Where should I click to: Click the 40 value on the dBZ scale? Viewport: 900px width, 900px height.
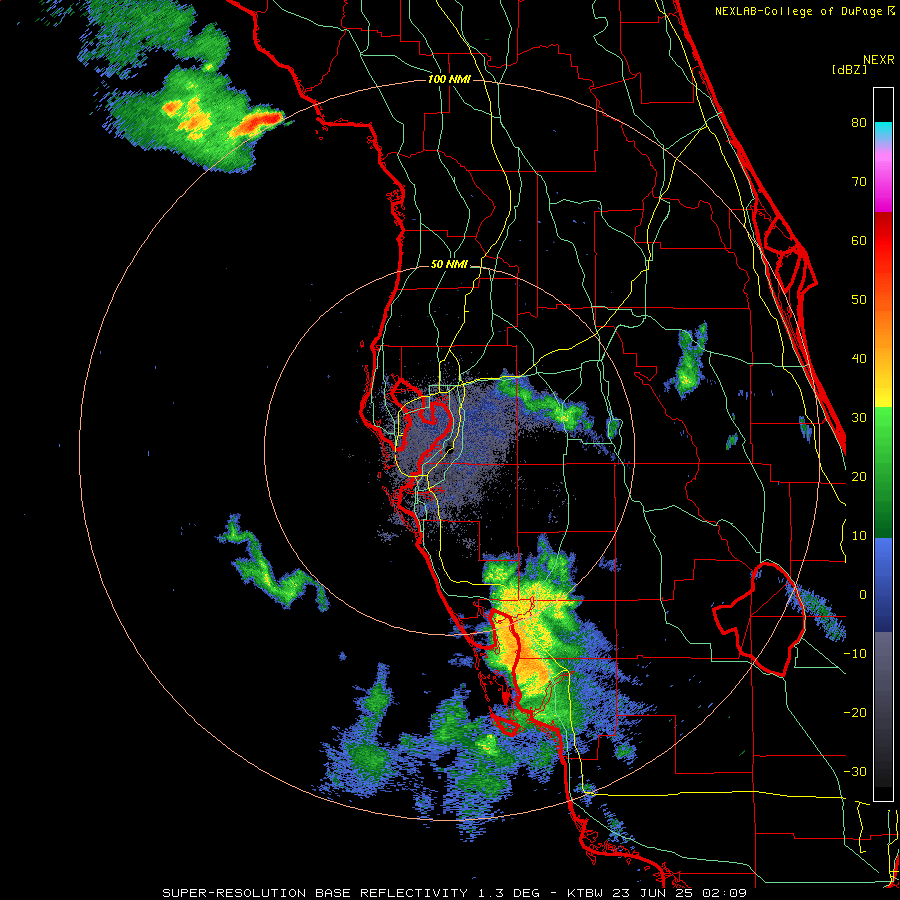tap(859, 359)
